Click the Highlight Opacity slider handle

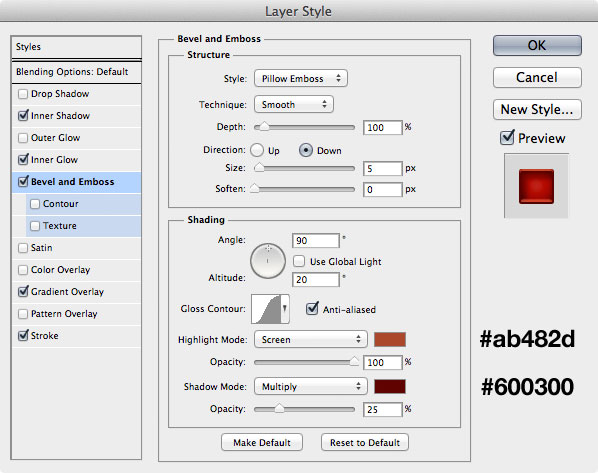pos(354,361)
